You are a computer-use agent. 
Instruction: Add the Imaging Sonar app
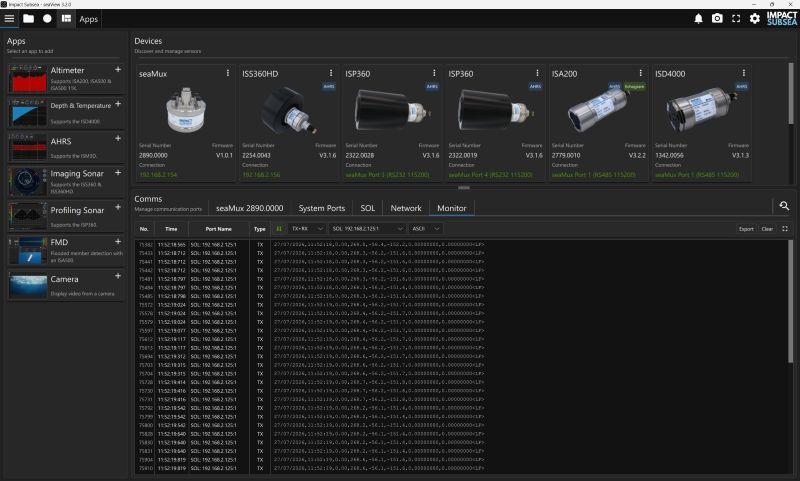click(118, 173)
